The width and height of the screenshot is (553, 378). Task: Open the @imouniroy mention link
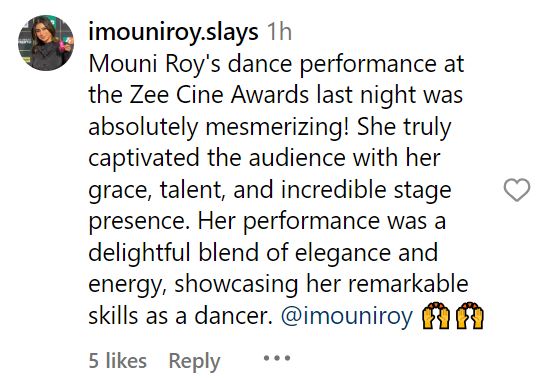pyautogui.click(x=347, y=316)
